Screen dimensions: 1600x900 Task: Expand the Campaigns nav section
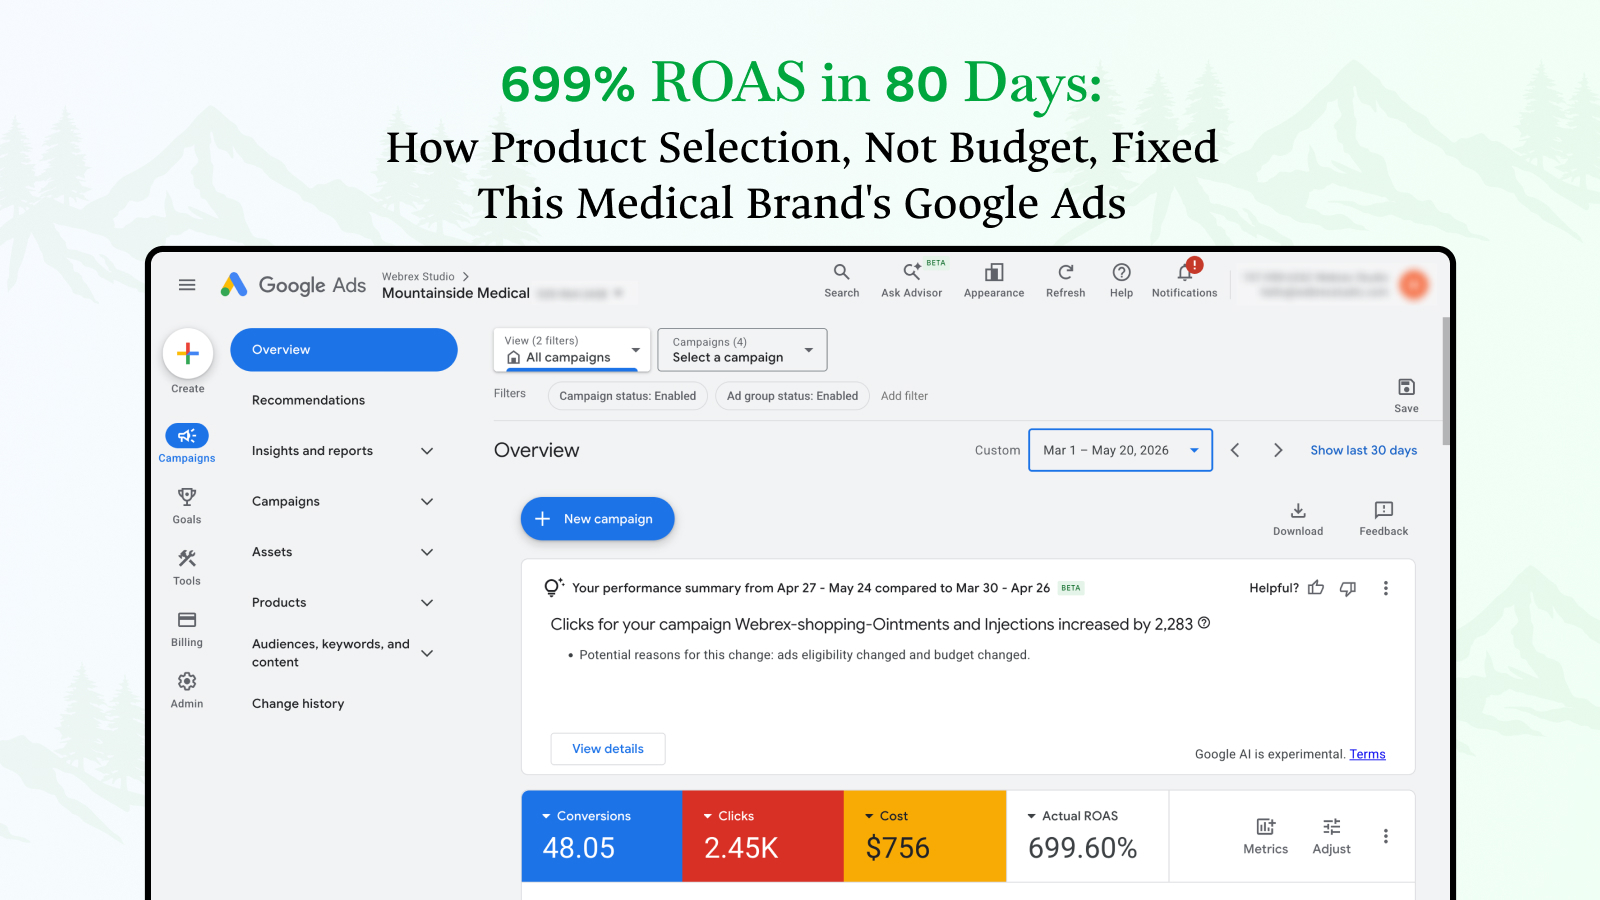point(427,501)
